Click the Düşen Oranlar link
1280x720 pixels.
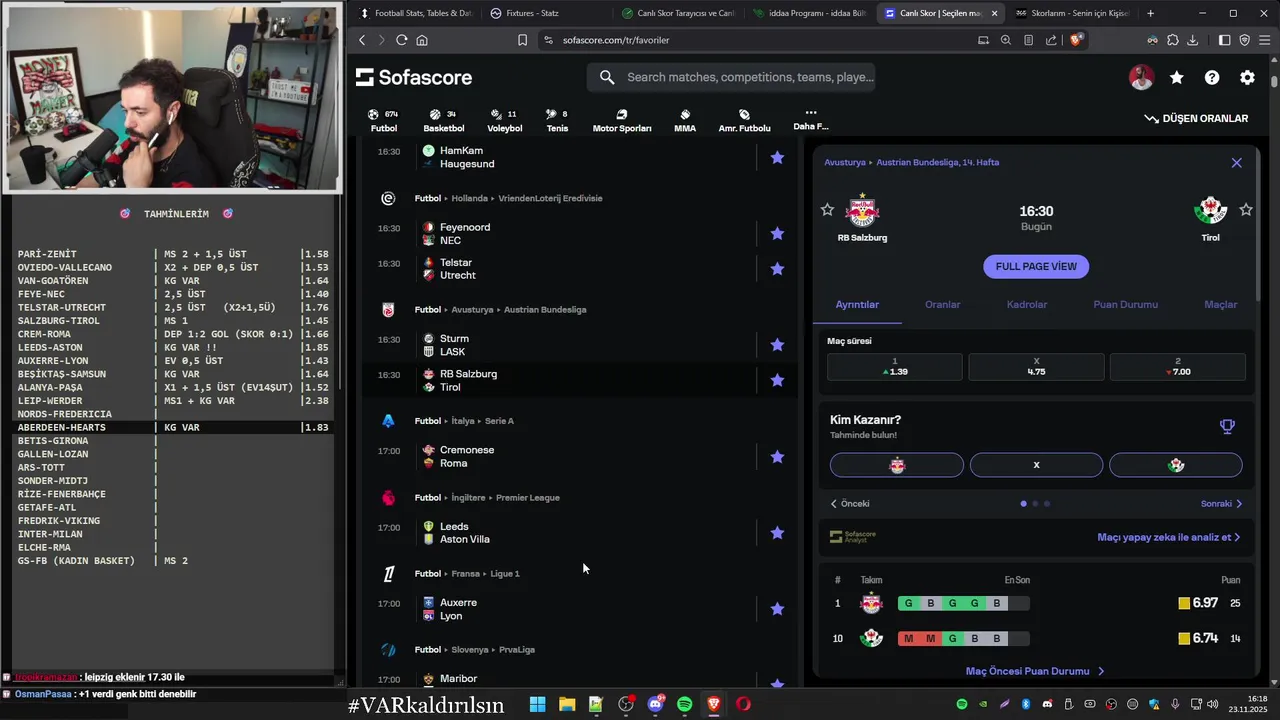point(1196,118)
